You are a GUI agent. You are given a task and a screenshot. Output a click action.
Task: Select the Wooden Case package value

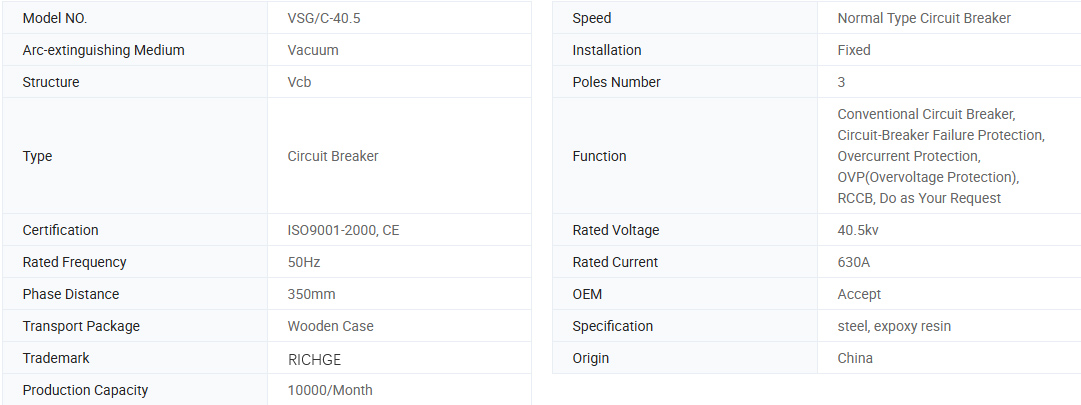[330, 326]
